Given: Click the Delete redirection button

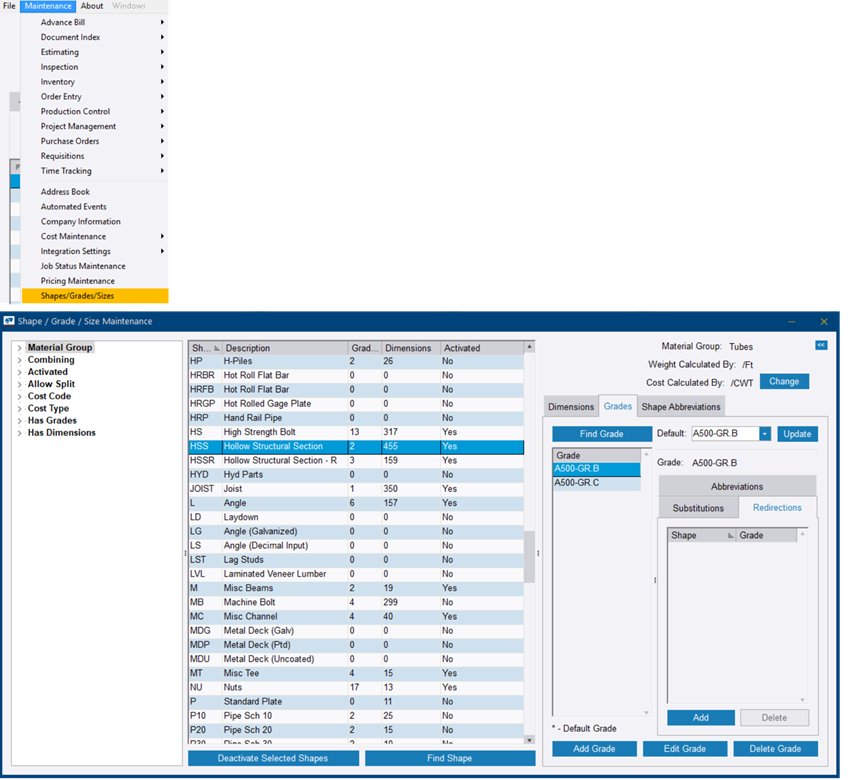Looking at the screenshot, I should pyautogui.click(x=774, y=718).
